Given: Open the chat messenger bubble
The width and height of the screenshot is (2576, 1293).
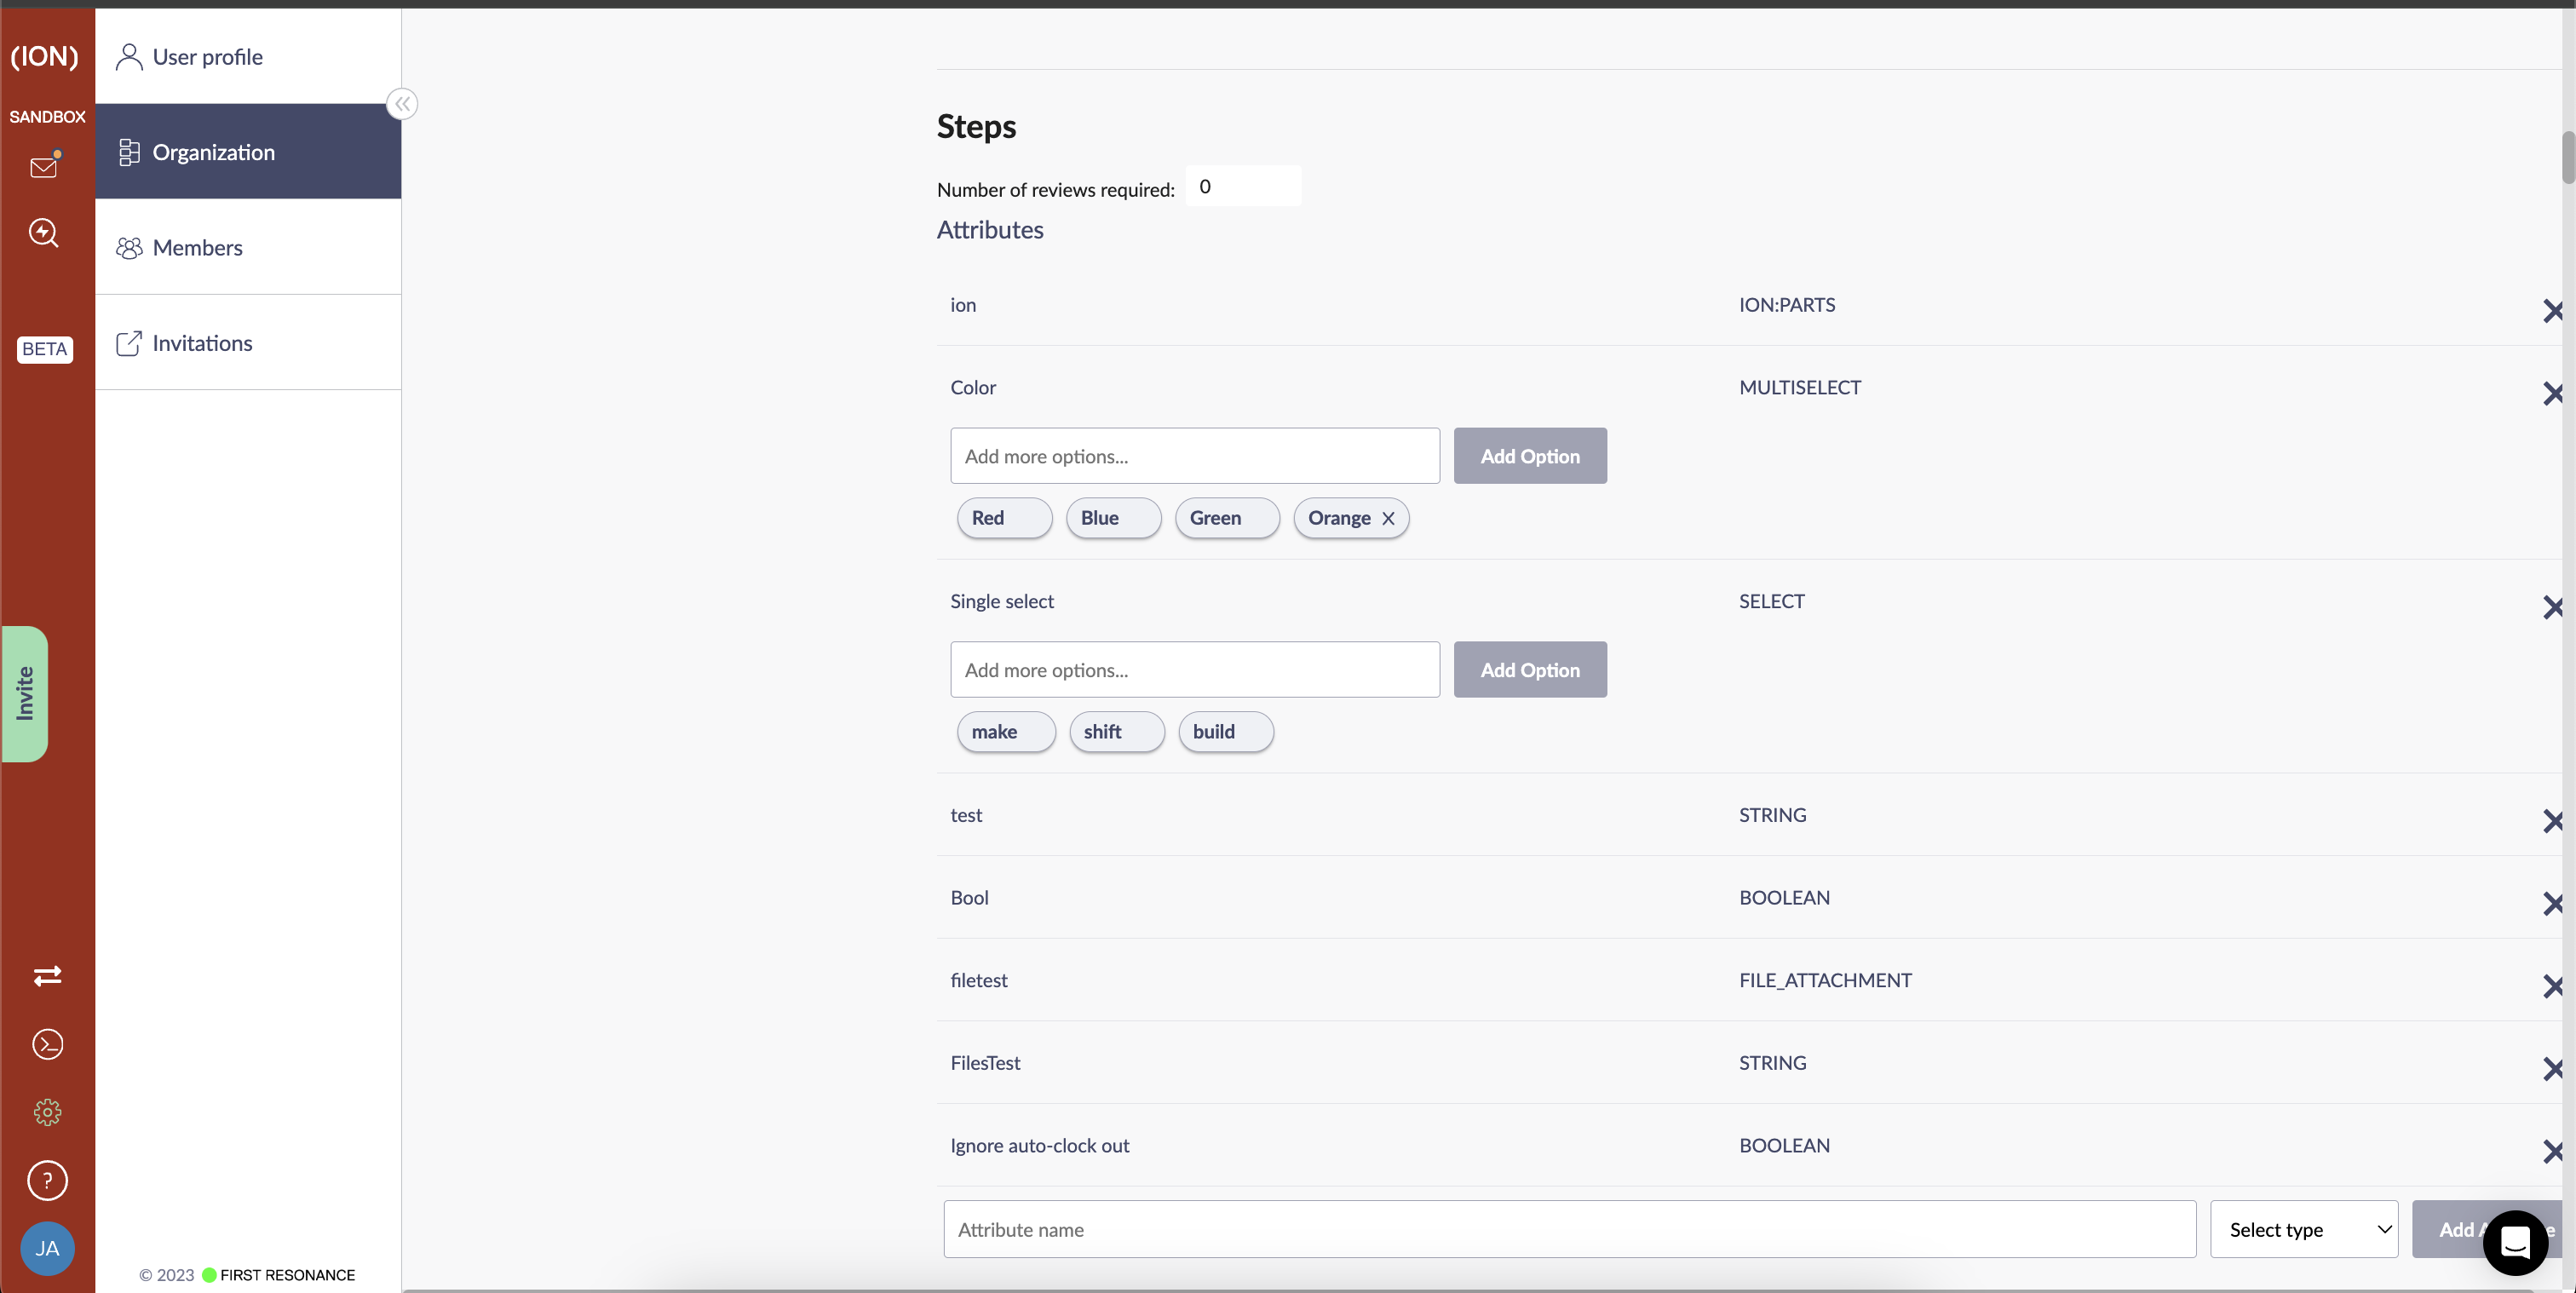Looking at the screenshot, I should (x=2514, y=1242).
